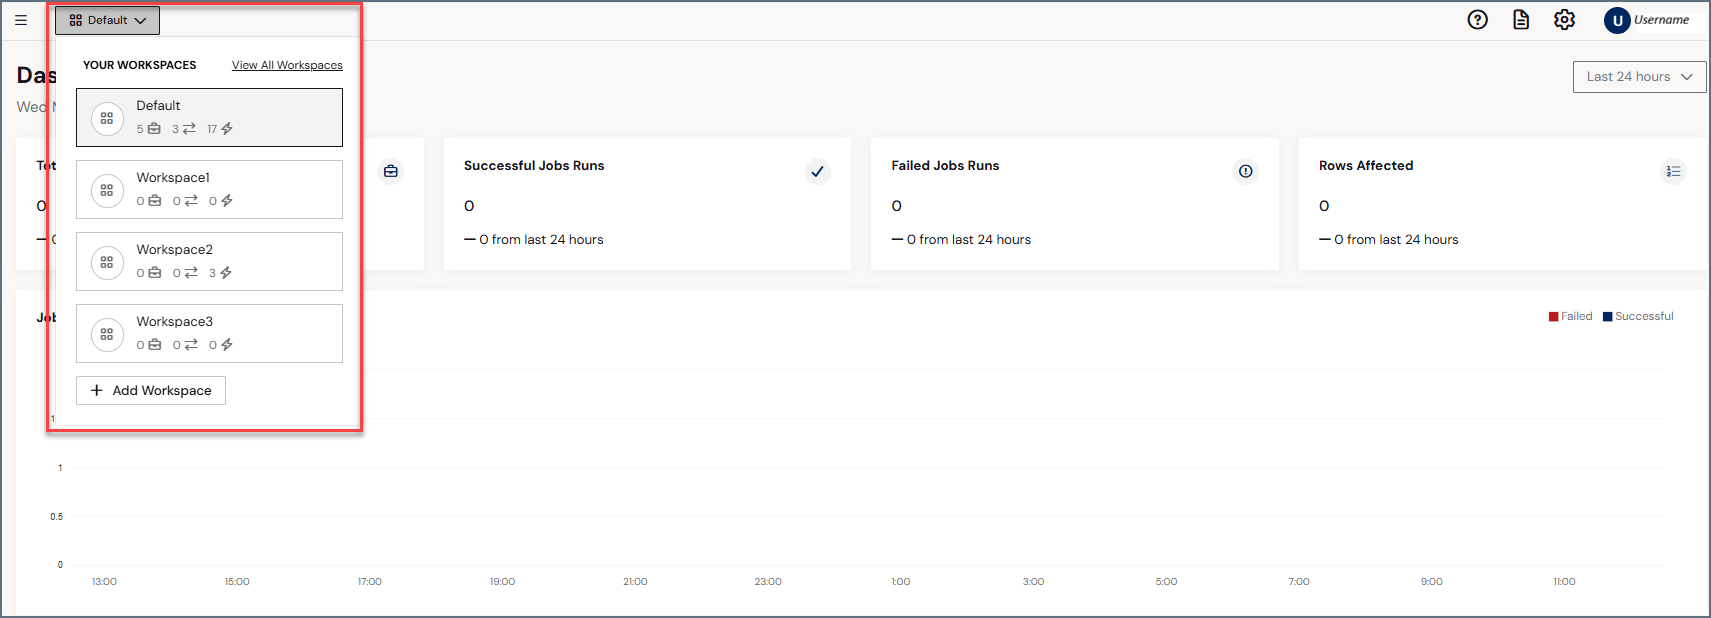Image resolution: width=1711 pixels, height=618 pixels.
Task: Click the 13:00 chart axis label
Action: point(104,582)
